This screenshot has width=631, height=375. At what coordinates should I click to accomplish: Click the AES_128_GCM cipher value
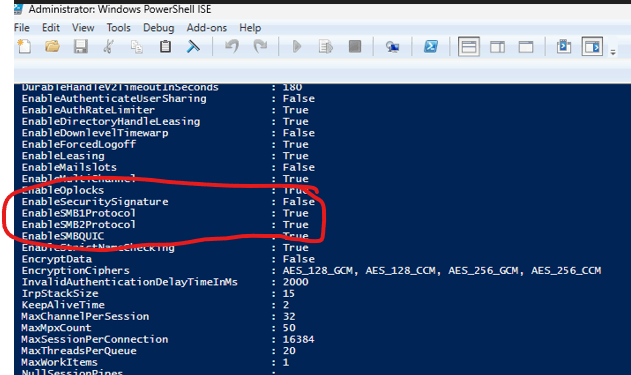pos(319,270)
